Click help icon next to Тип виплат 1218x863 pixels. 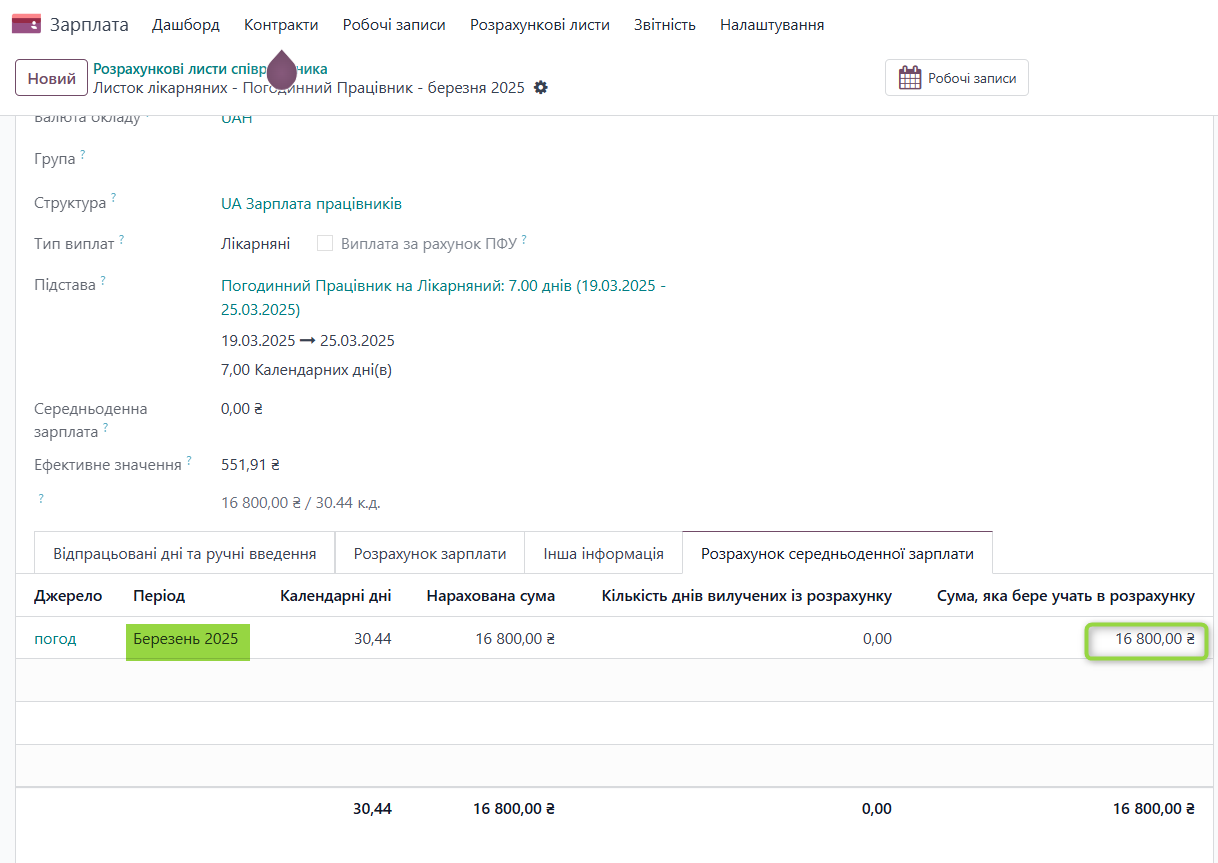pos(122,239)
